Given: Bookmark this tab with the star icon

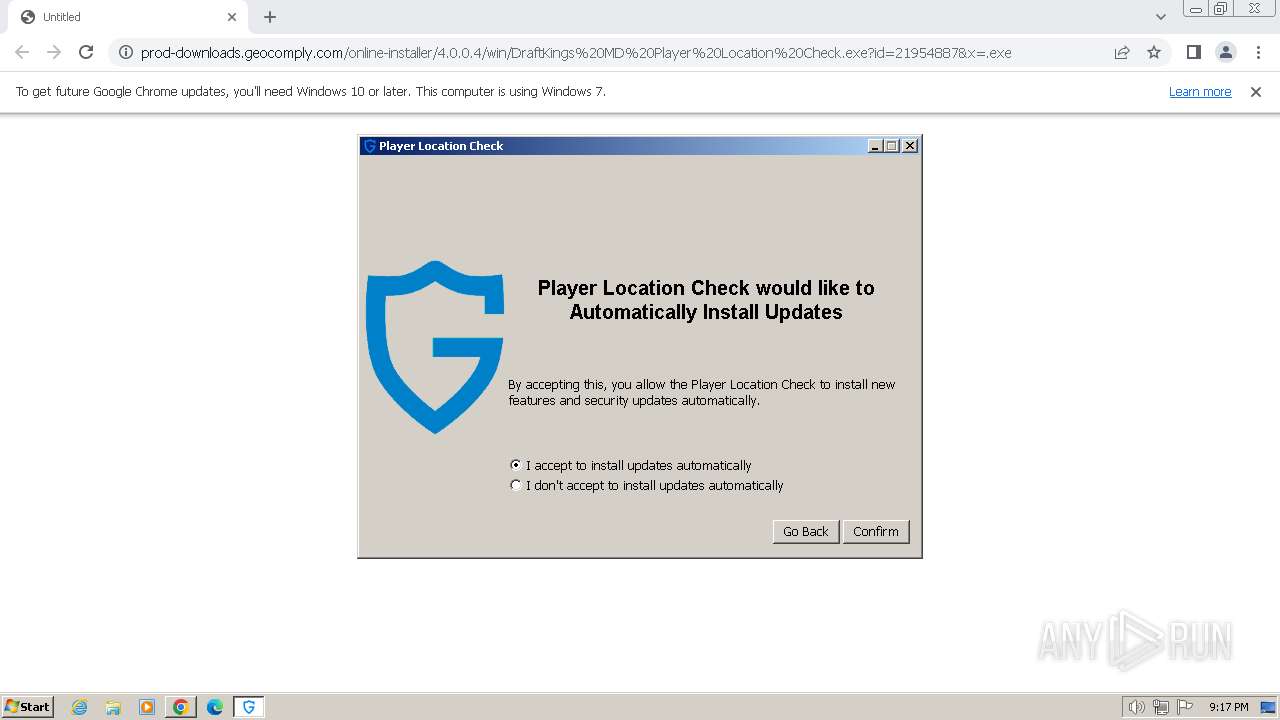Looking at the screenshot, I should [x=1154, y=52].
